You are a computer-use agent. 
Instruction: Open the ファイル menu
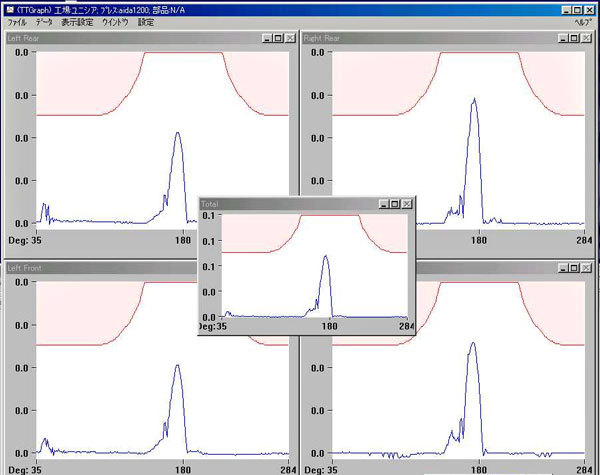pos(17,21)
